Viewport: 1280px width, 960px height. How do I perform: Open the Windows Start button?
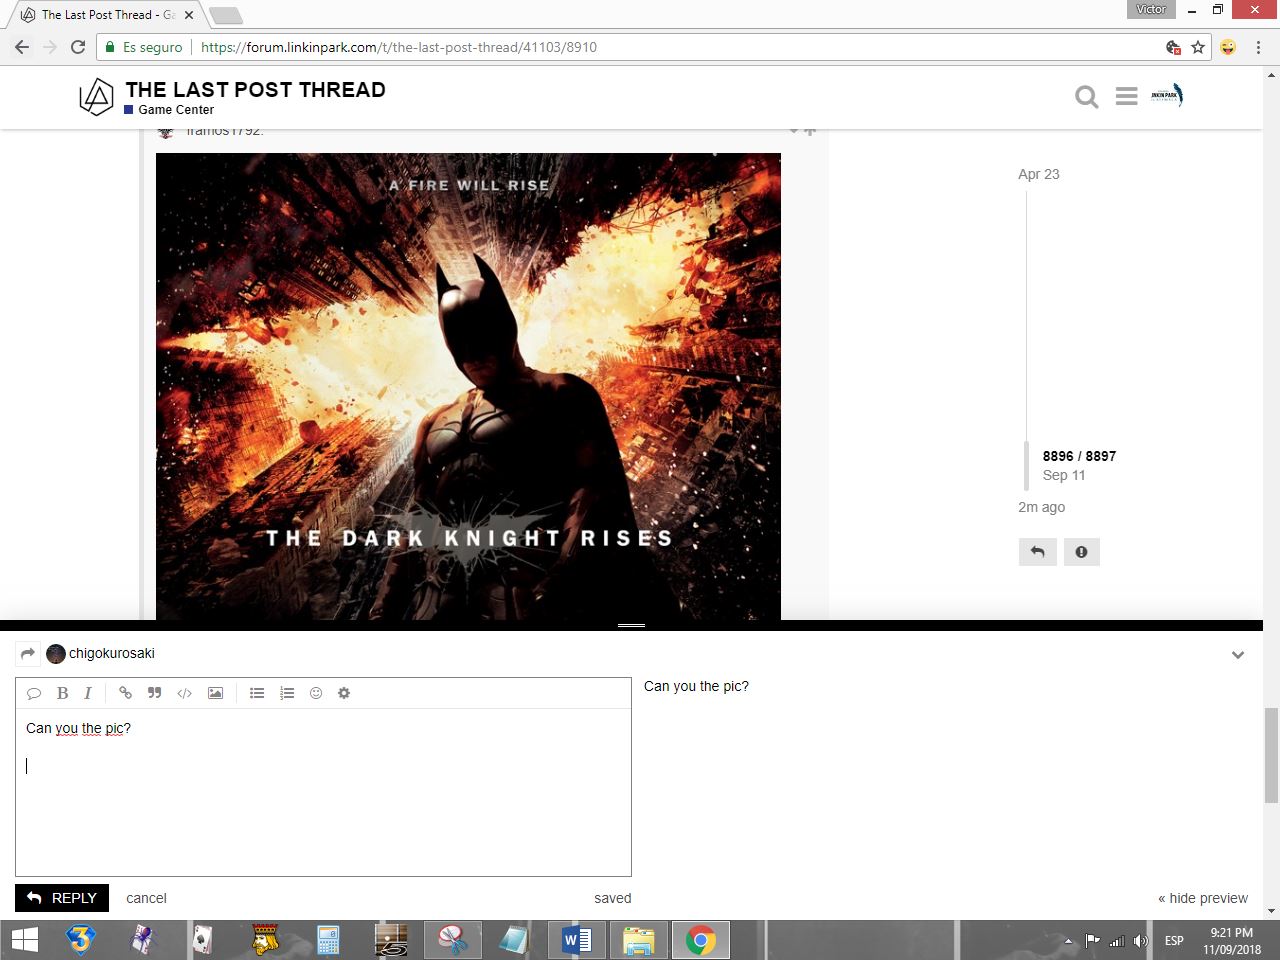tap(24, 940)
